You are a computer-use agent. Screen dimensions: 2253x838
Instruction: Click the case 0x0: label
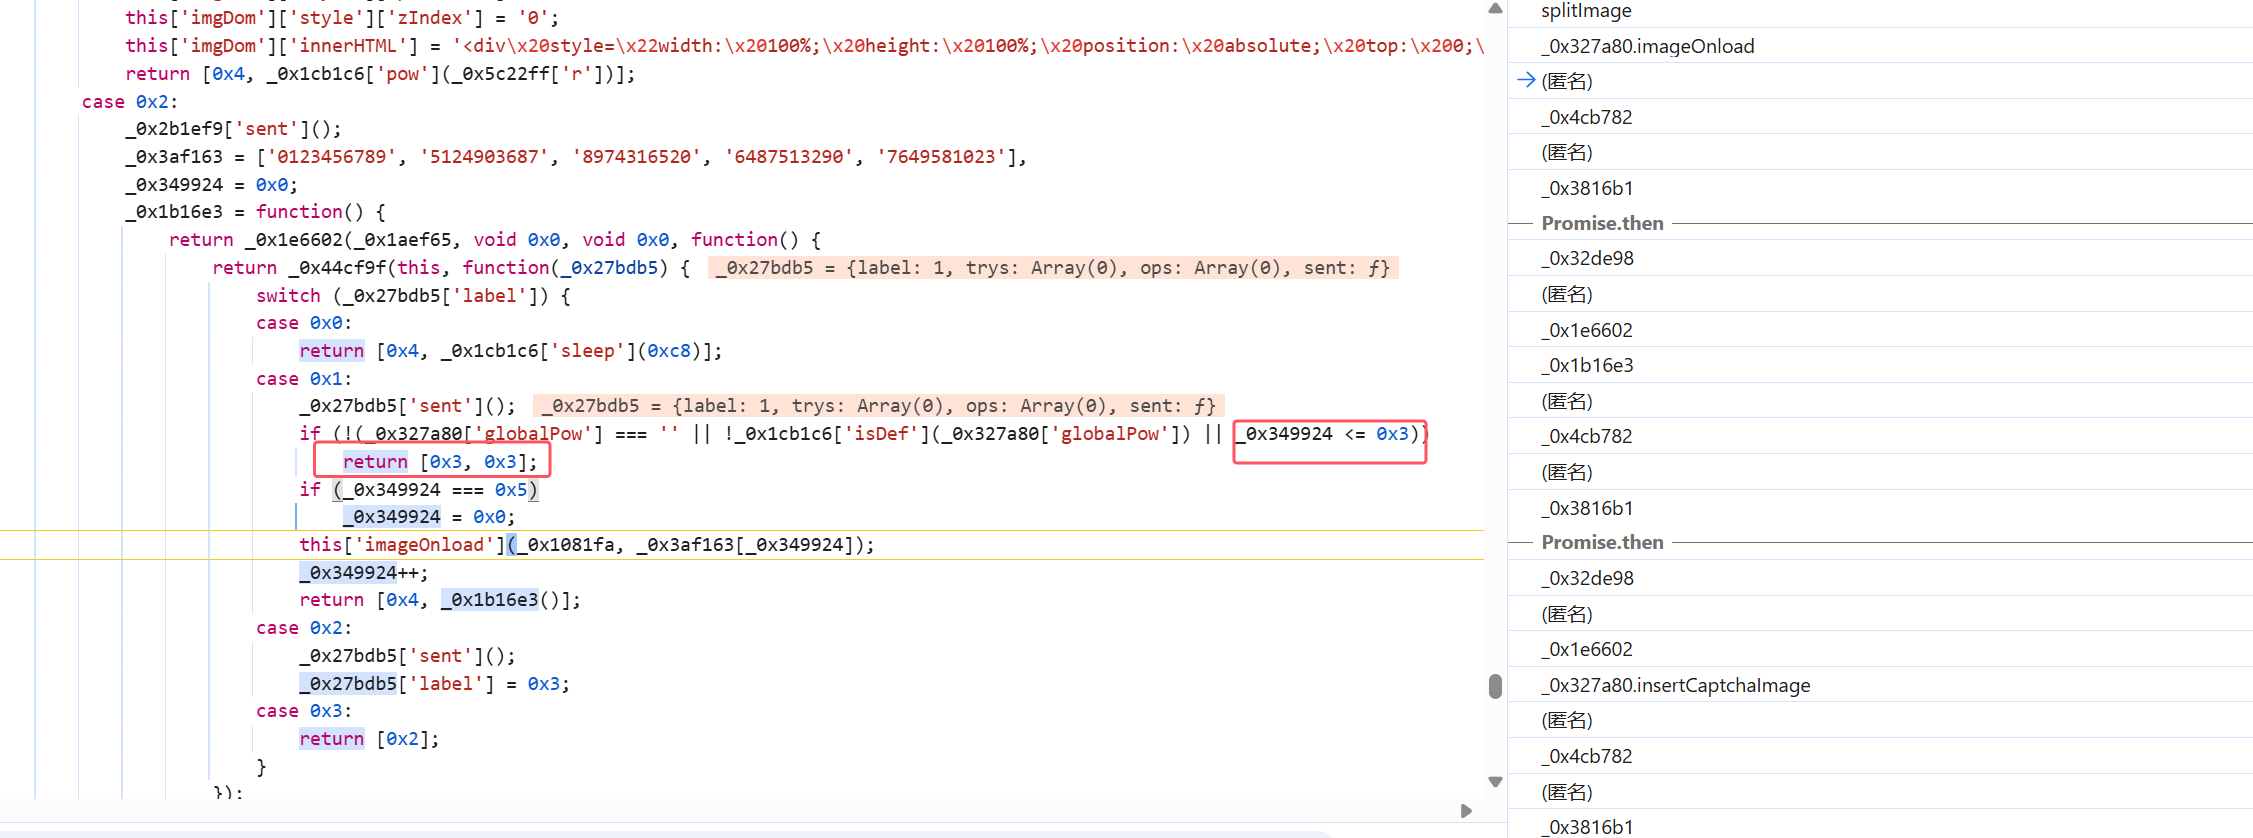click(304, 323)
